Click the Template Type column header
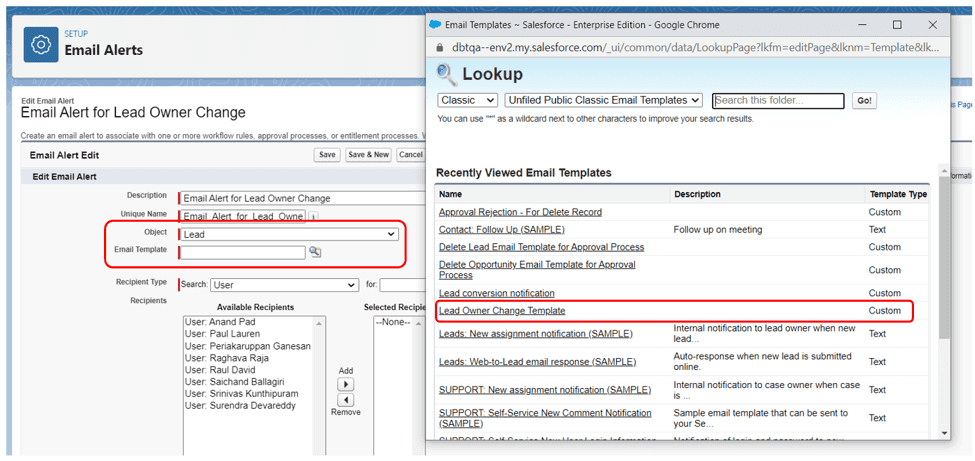This screenshot has width=975, height=461. click(898, 194)
